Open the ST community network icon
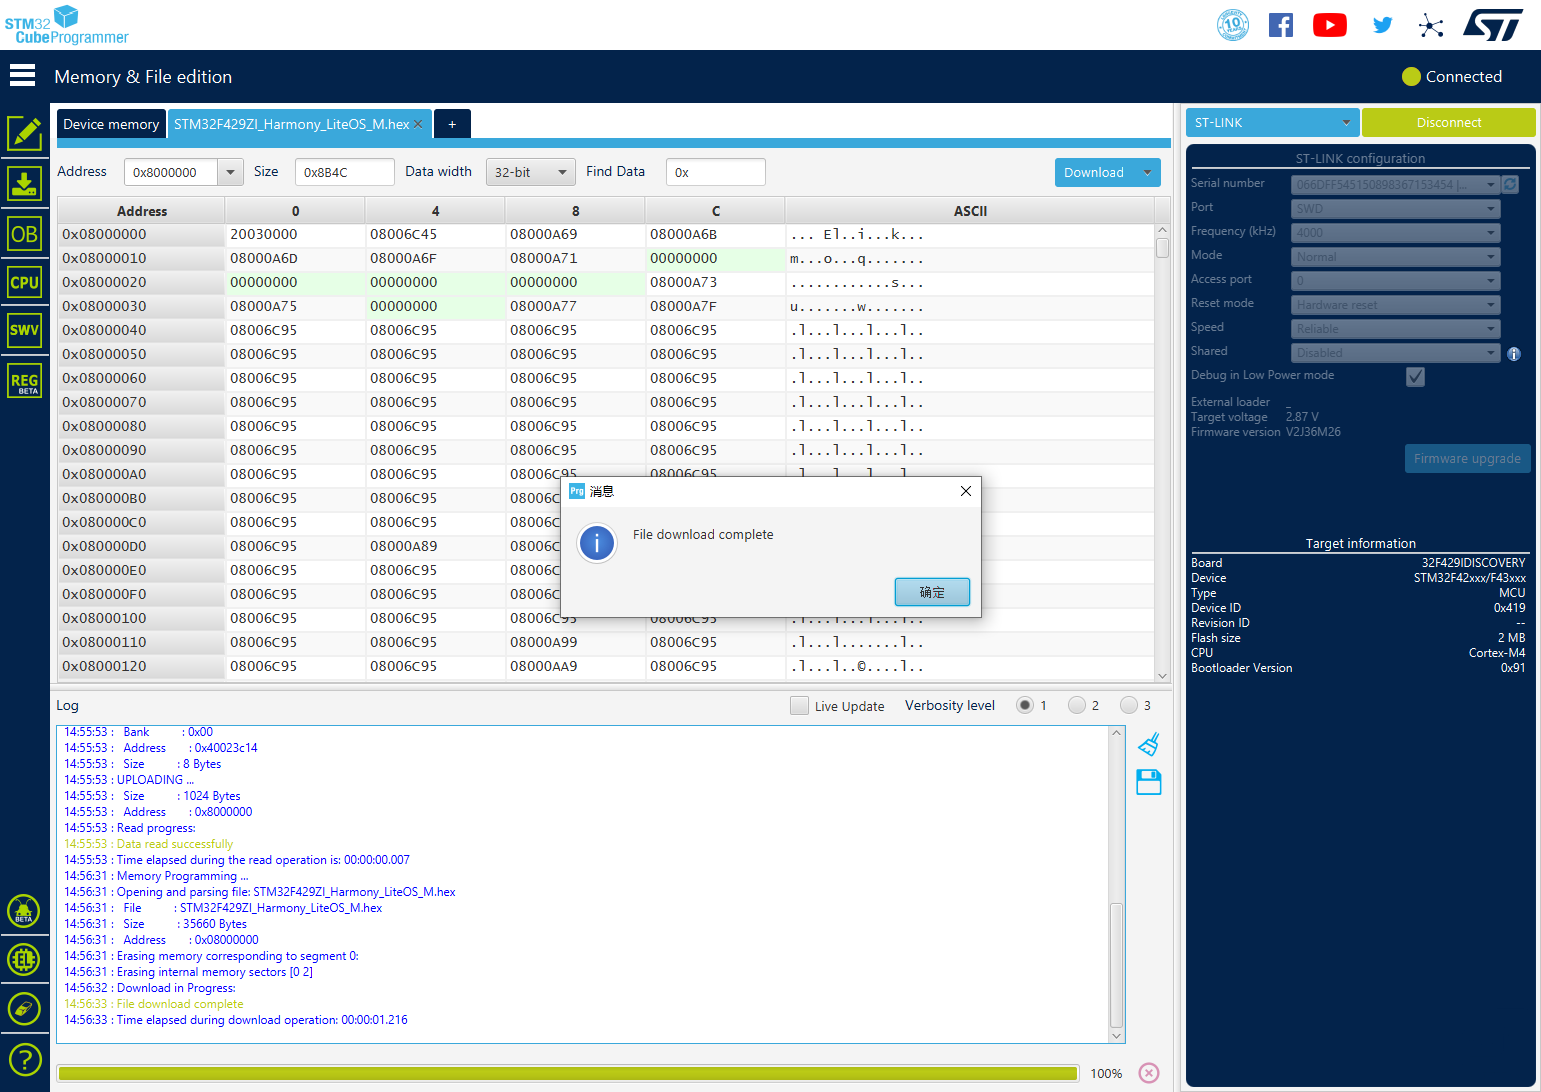The image size is (1541, 1092). coord(1431,25)
